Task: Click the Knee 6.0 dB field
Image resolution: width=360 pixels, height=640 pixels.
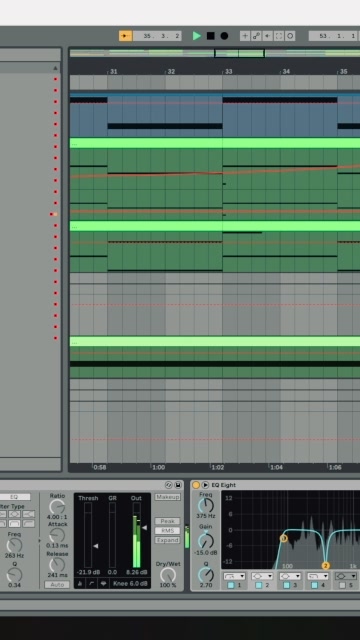Action: tap(130, 584)
